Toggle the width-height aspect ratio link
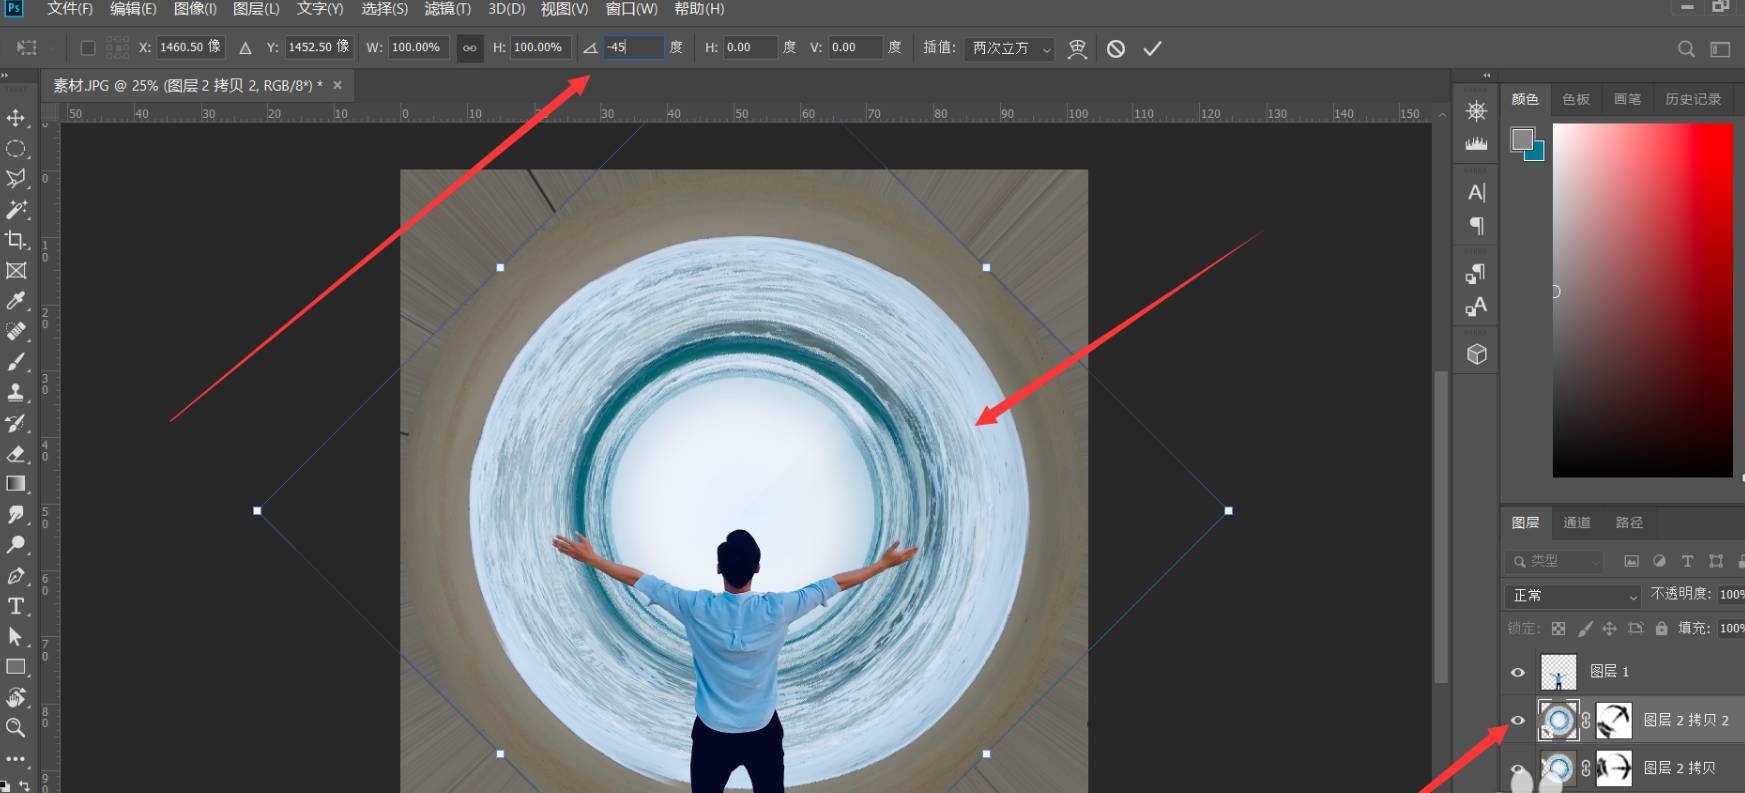Image resolution: width=1745 pixels, height=793 pixels. click(x=469, y=48)
